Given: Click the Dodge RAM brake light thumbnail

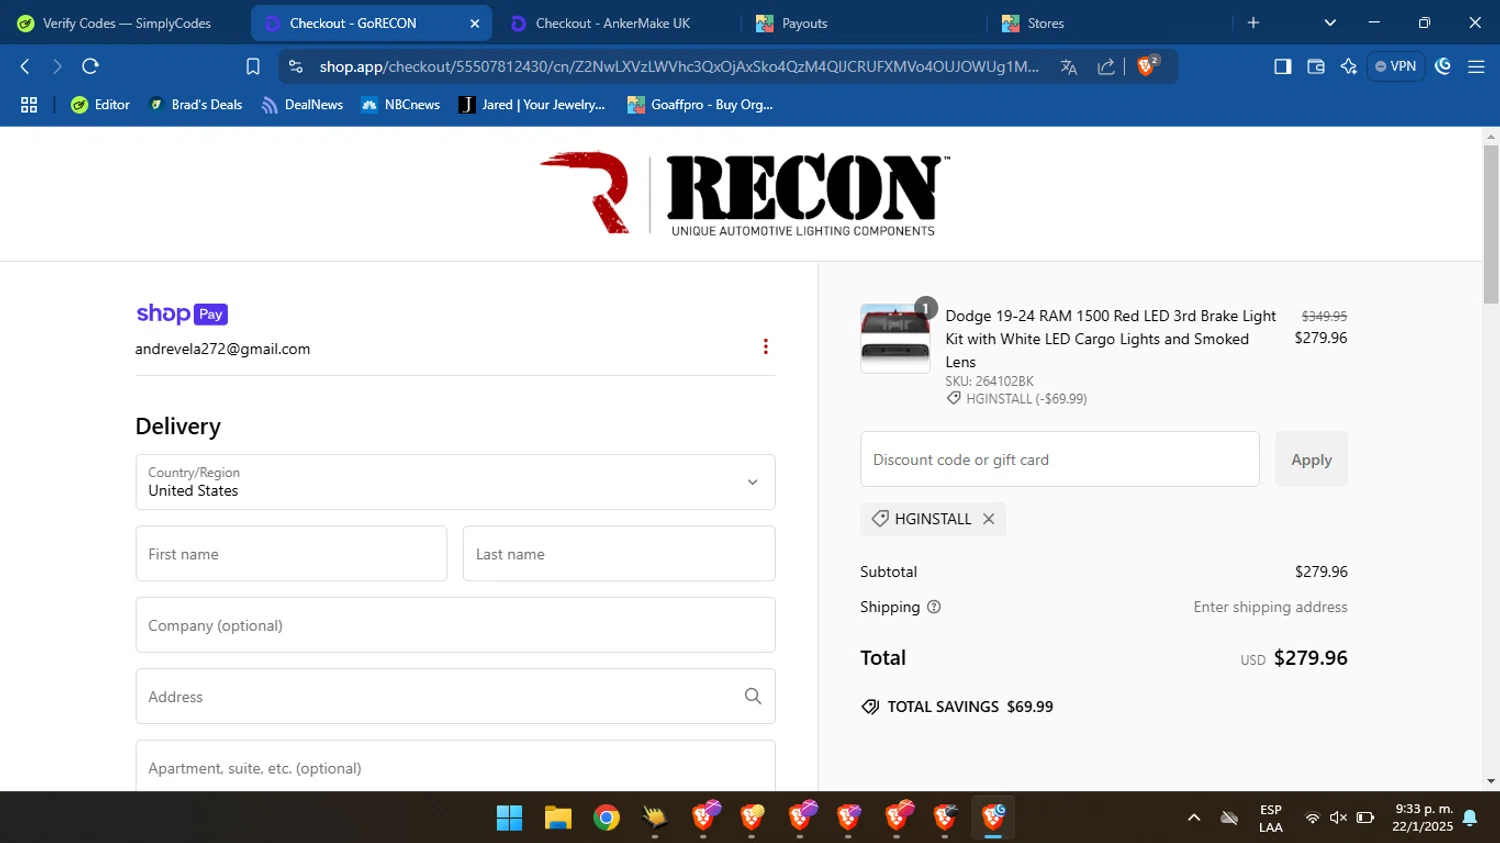Looking at the screenshot, I should pyautogui.click(x=895, y=339).
